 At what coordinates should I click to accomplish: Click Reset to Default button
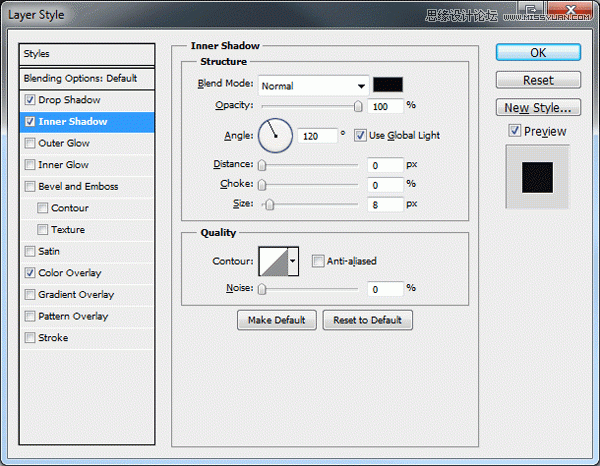(367, 320)
